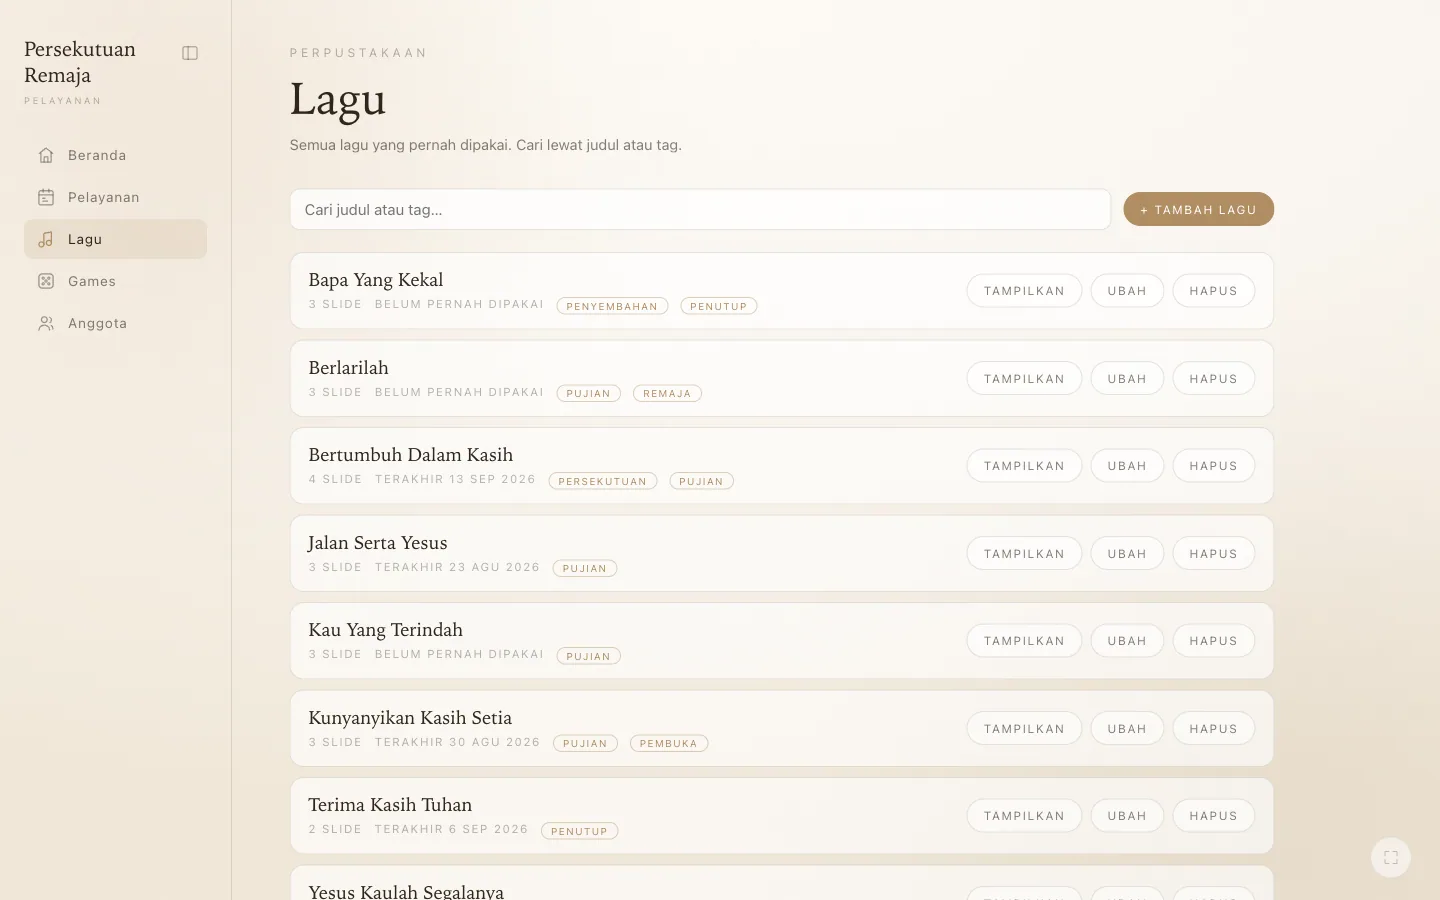Click the song title Jalan Serta Yesus

[378, 543]
